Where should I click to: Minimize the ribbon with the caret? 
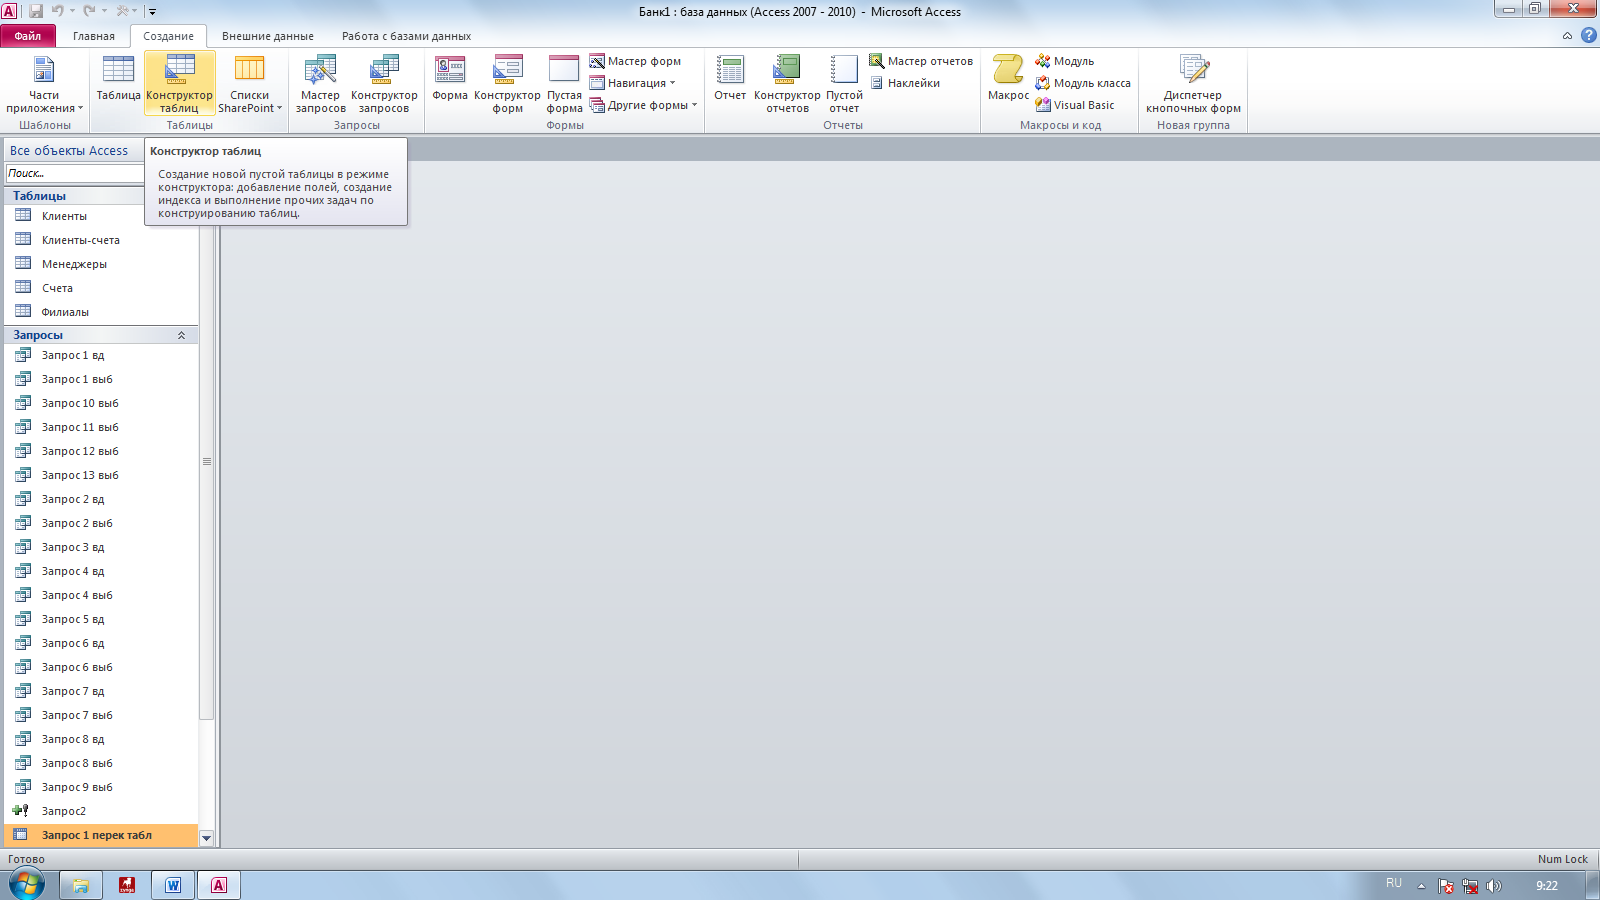coord(1567,36)
